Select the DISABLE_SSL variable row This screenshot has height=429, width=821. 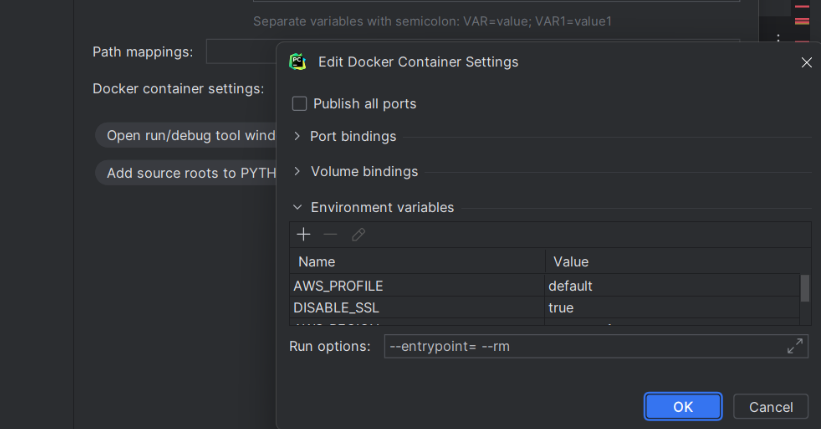[x=545, y=307]
